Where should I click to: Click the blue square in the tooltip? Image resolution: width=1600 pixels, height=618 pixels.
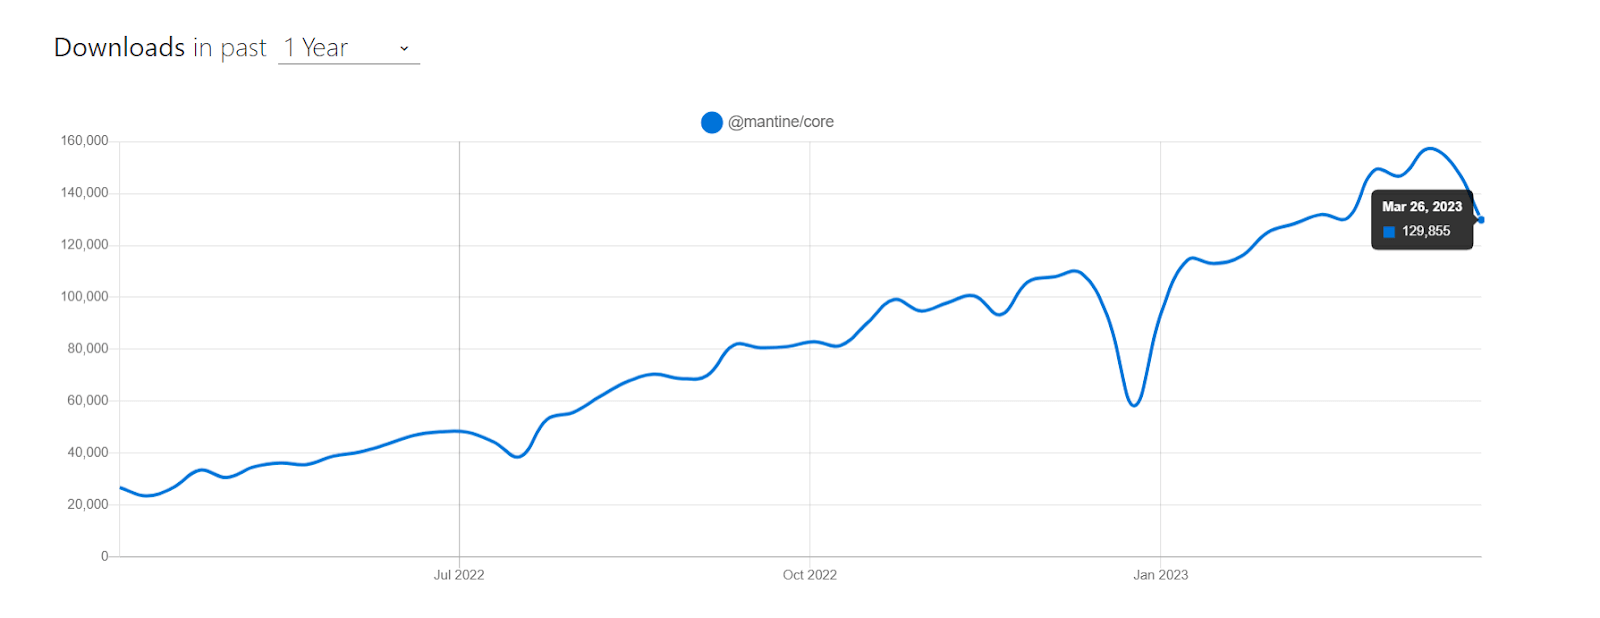click(1389, 232)
